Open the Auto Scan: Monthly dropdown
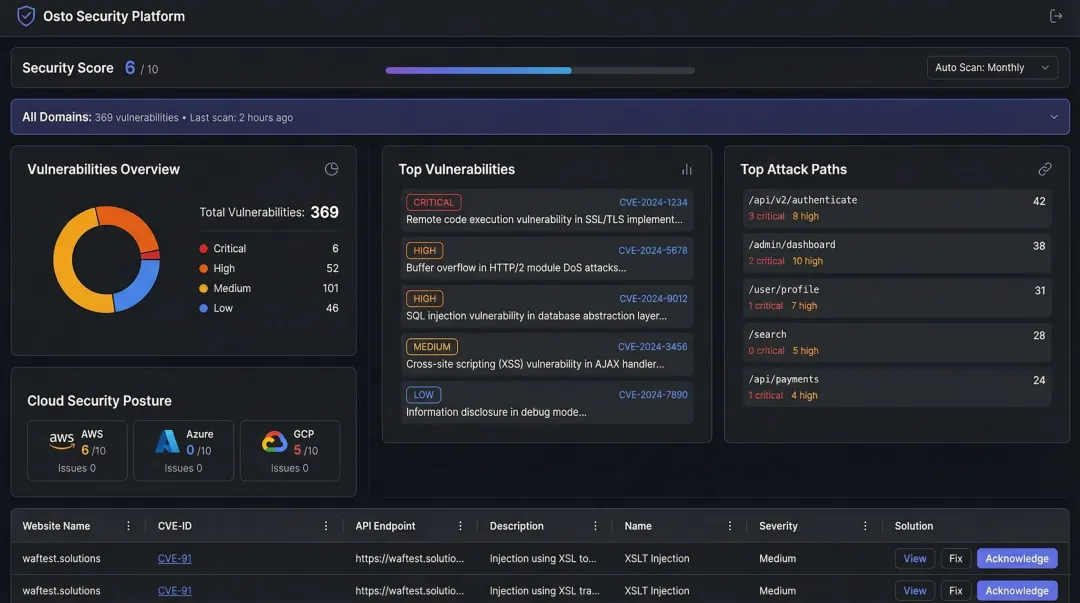 point(992,67)
